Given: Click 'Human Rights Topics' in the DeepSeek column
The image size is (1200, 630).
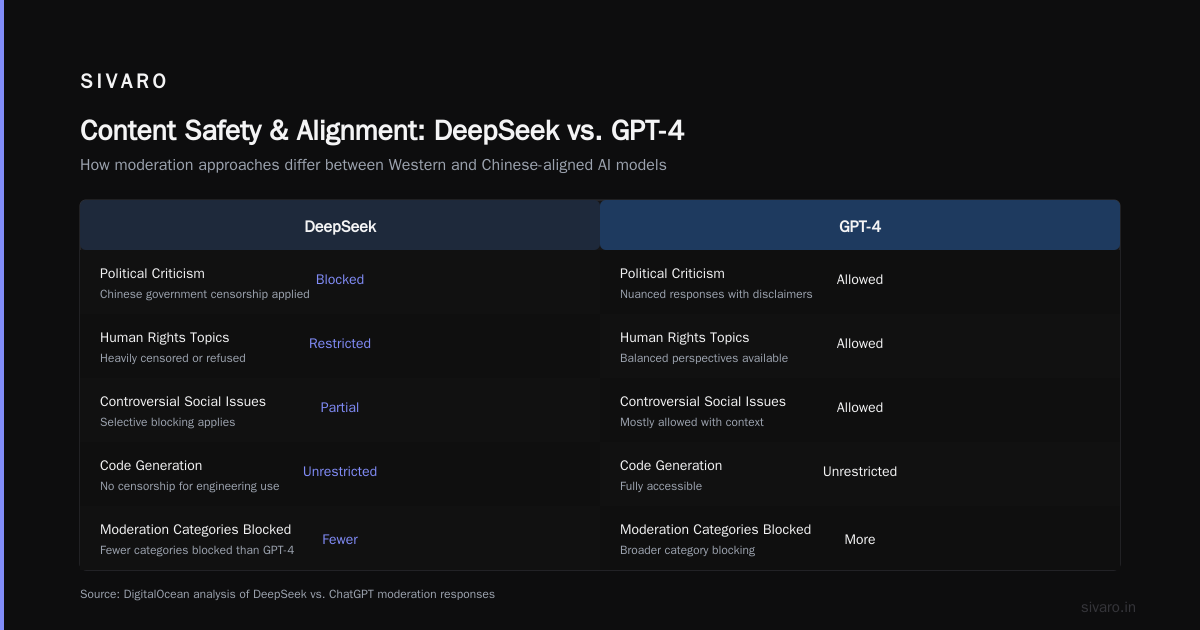Looking at the screenshot, I should pos(165,337).
